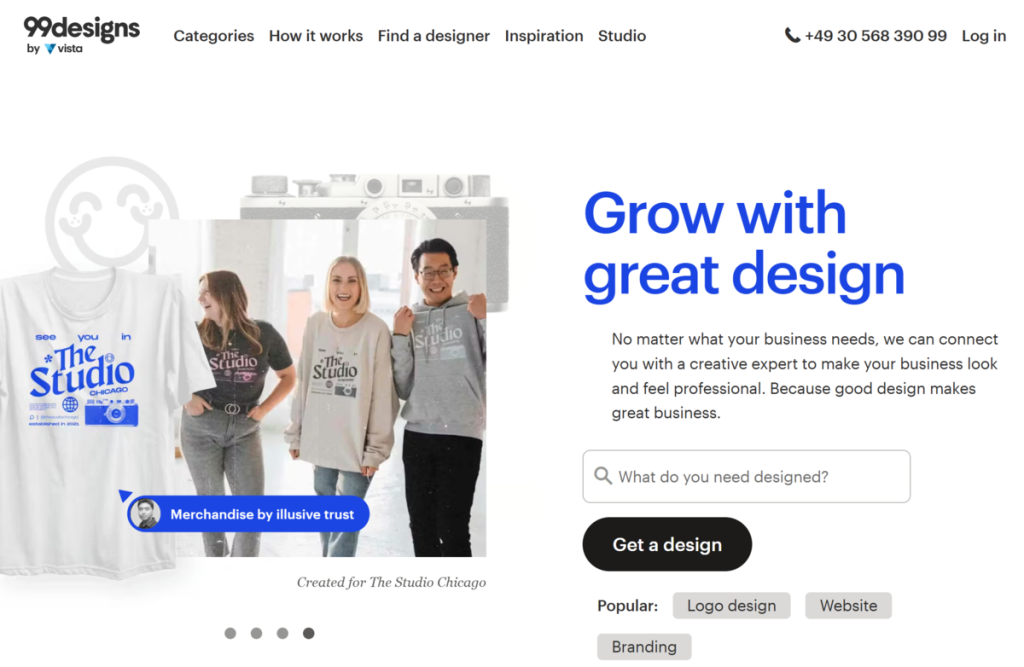Go to Find a designer

[433, 36]
